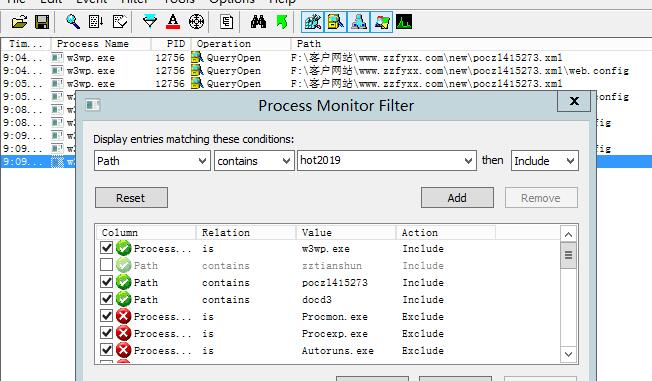Uncheck the Procmon.exe Exclude filter checkbox
Screen dimensions: 652x381
106,316
